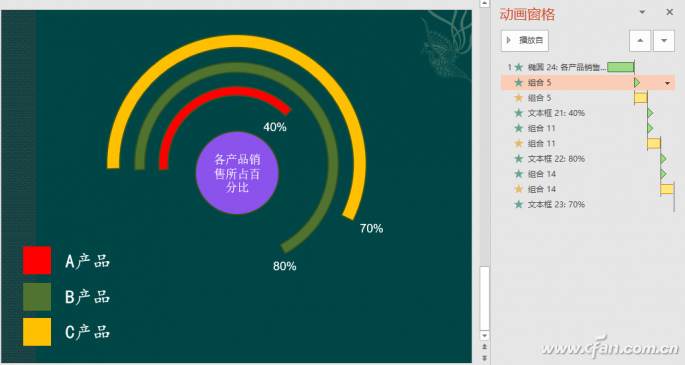685x365 pixels.
Task: Click the A产品 legend text
Action: pyautogui.click(x=87, y=261)
